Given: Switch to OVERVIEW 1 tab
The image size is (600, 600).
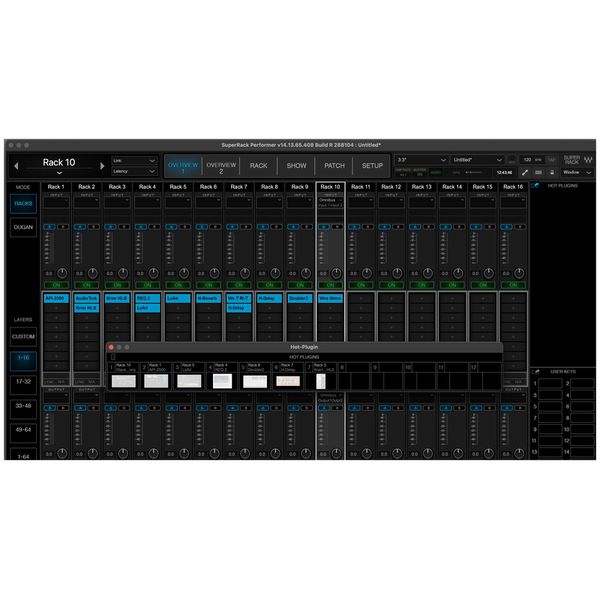Looking at the screenshot, I should [183, 168].
